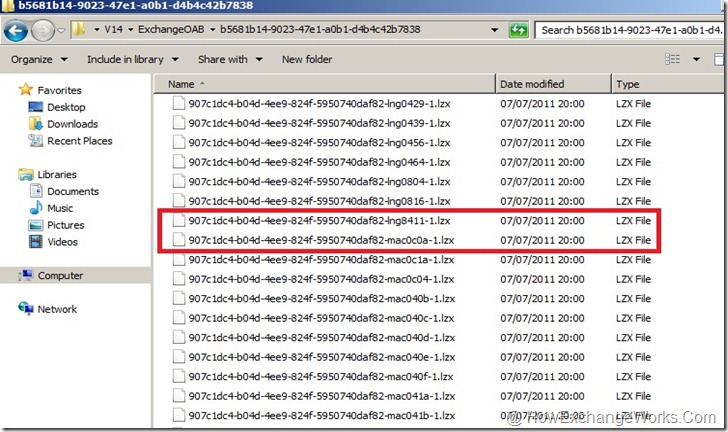This screenshot has height=432, width=728.
Task: Click the Change your view icon
Action: pos(672,59)
